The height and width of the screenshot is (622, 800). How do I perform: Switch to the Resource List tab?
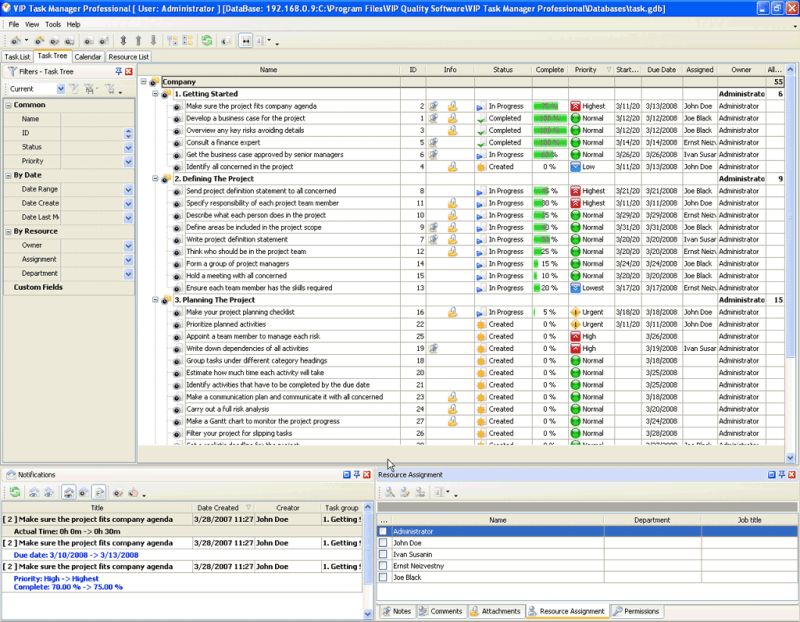[x=128, y=57]
